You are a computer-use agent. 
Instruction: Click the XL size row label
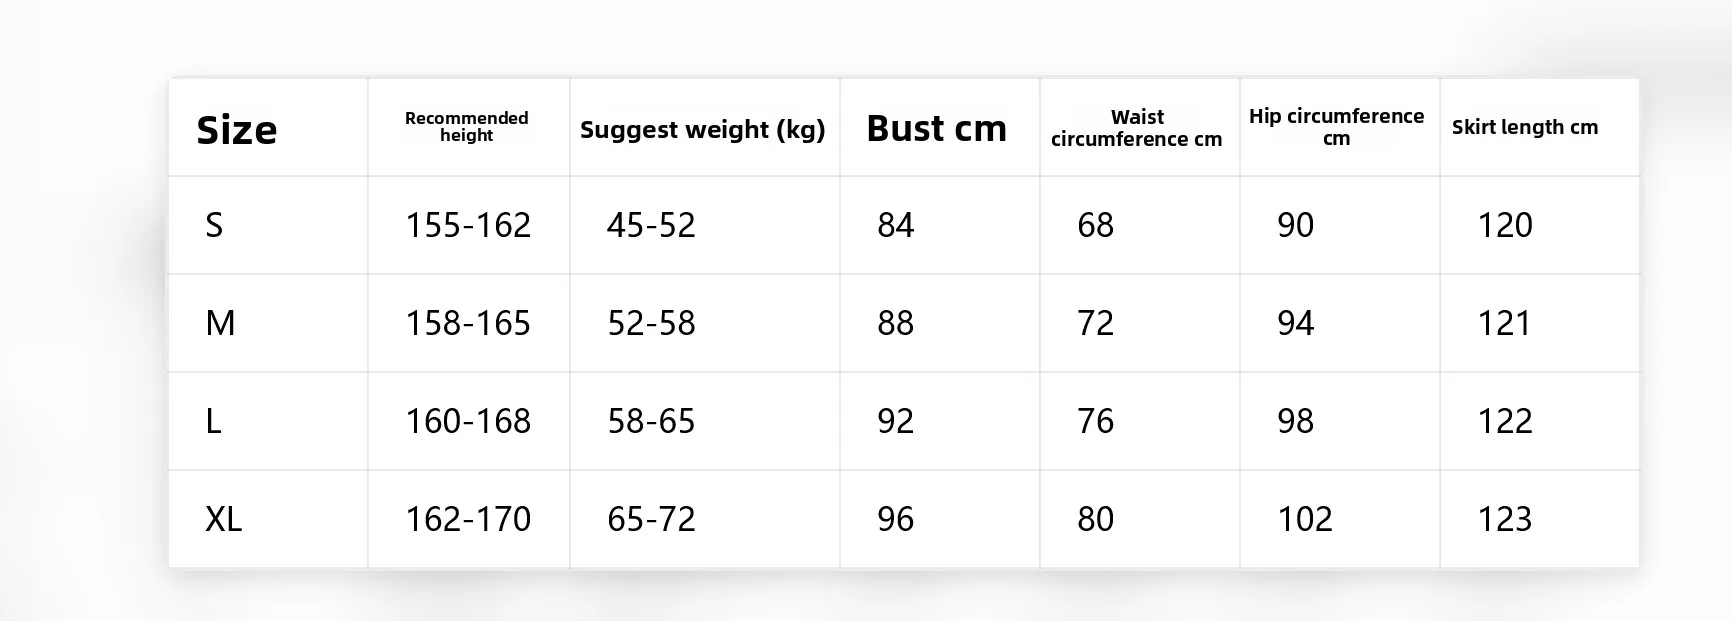[223, 519]
